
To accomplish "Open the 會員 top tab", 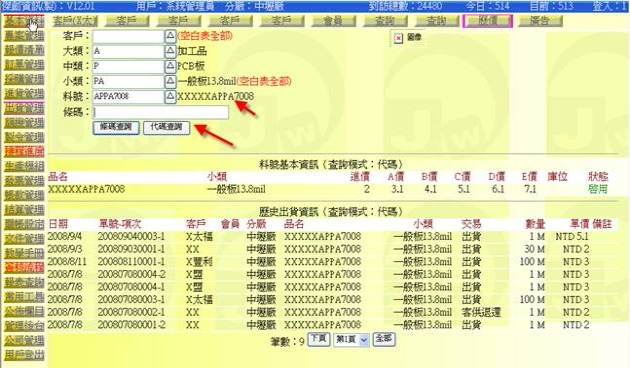I will 333,21.
